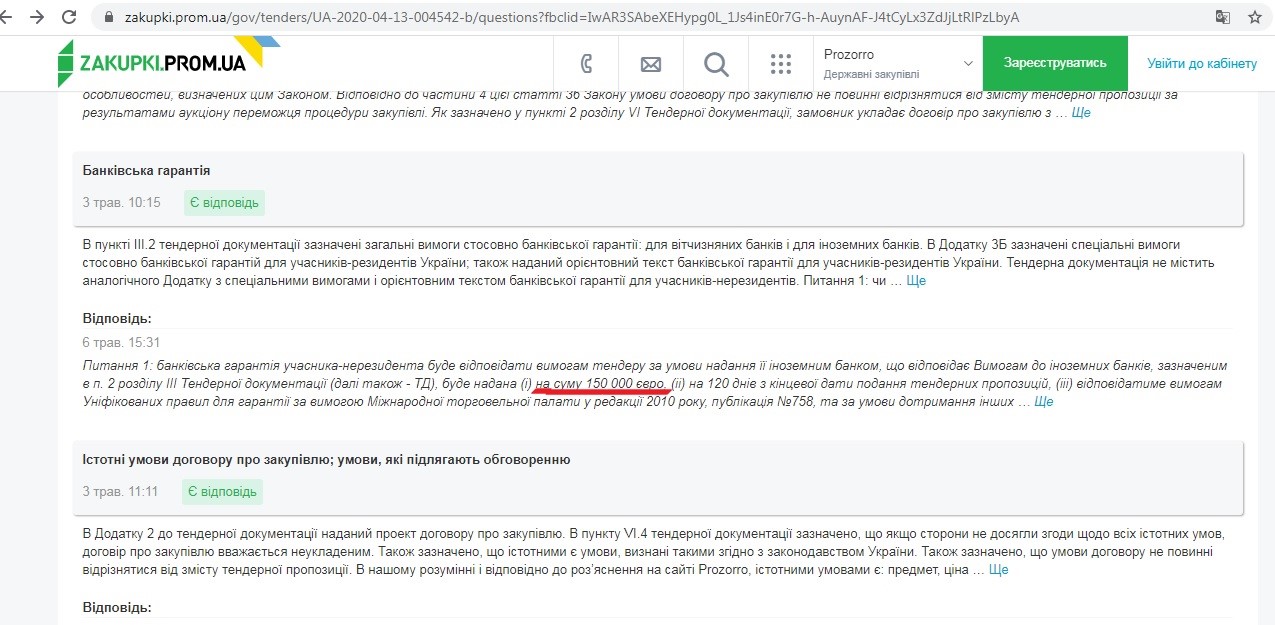Open the envelope messages icon
The width and height of the screenshot is (1275, 625).
point(651,64)
